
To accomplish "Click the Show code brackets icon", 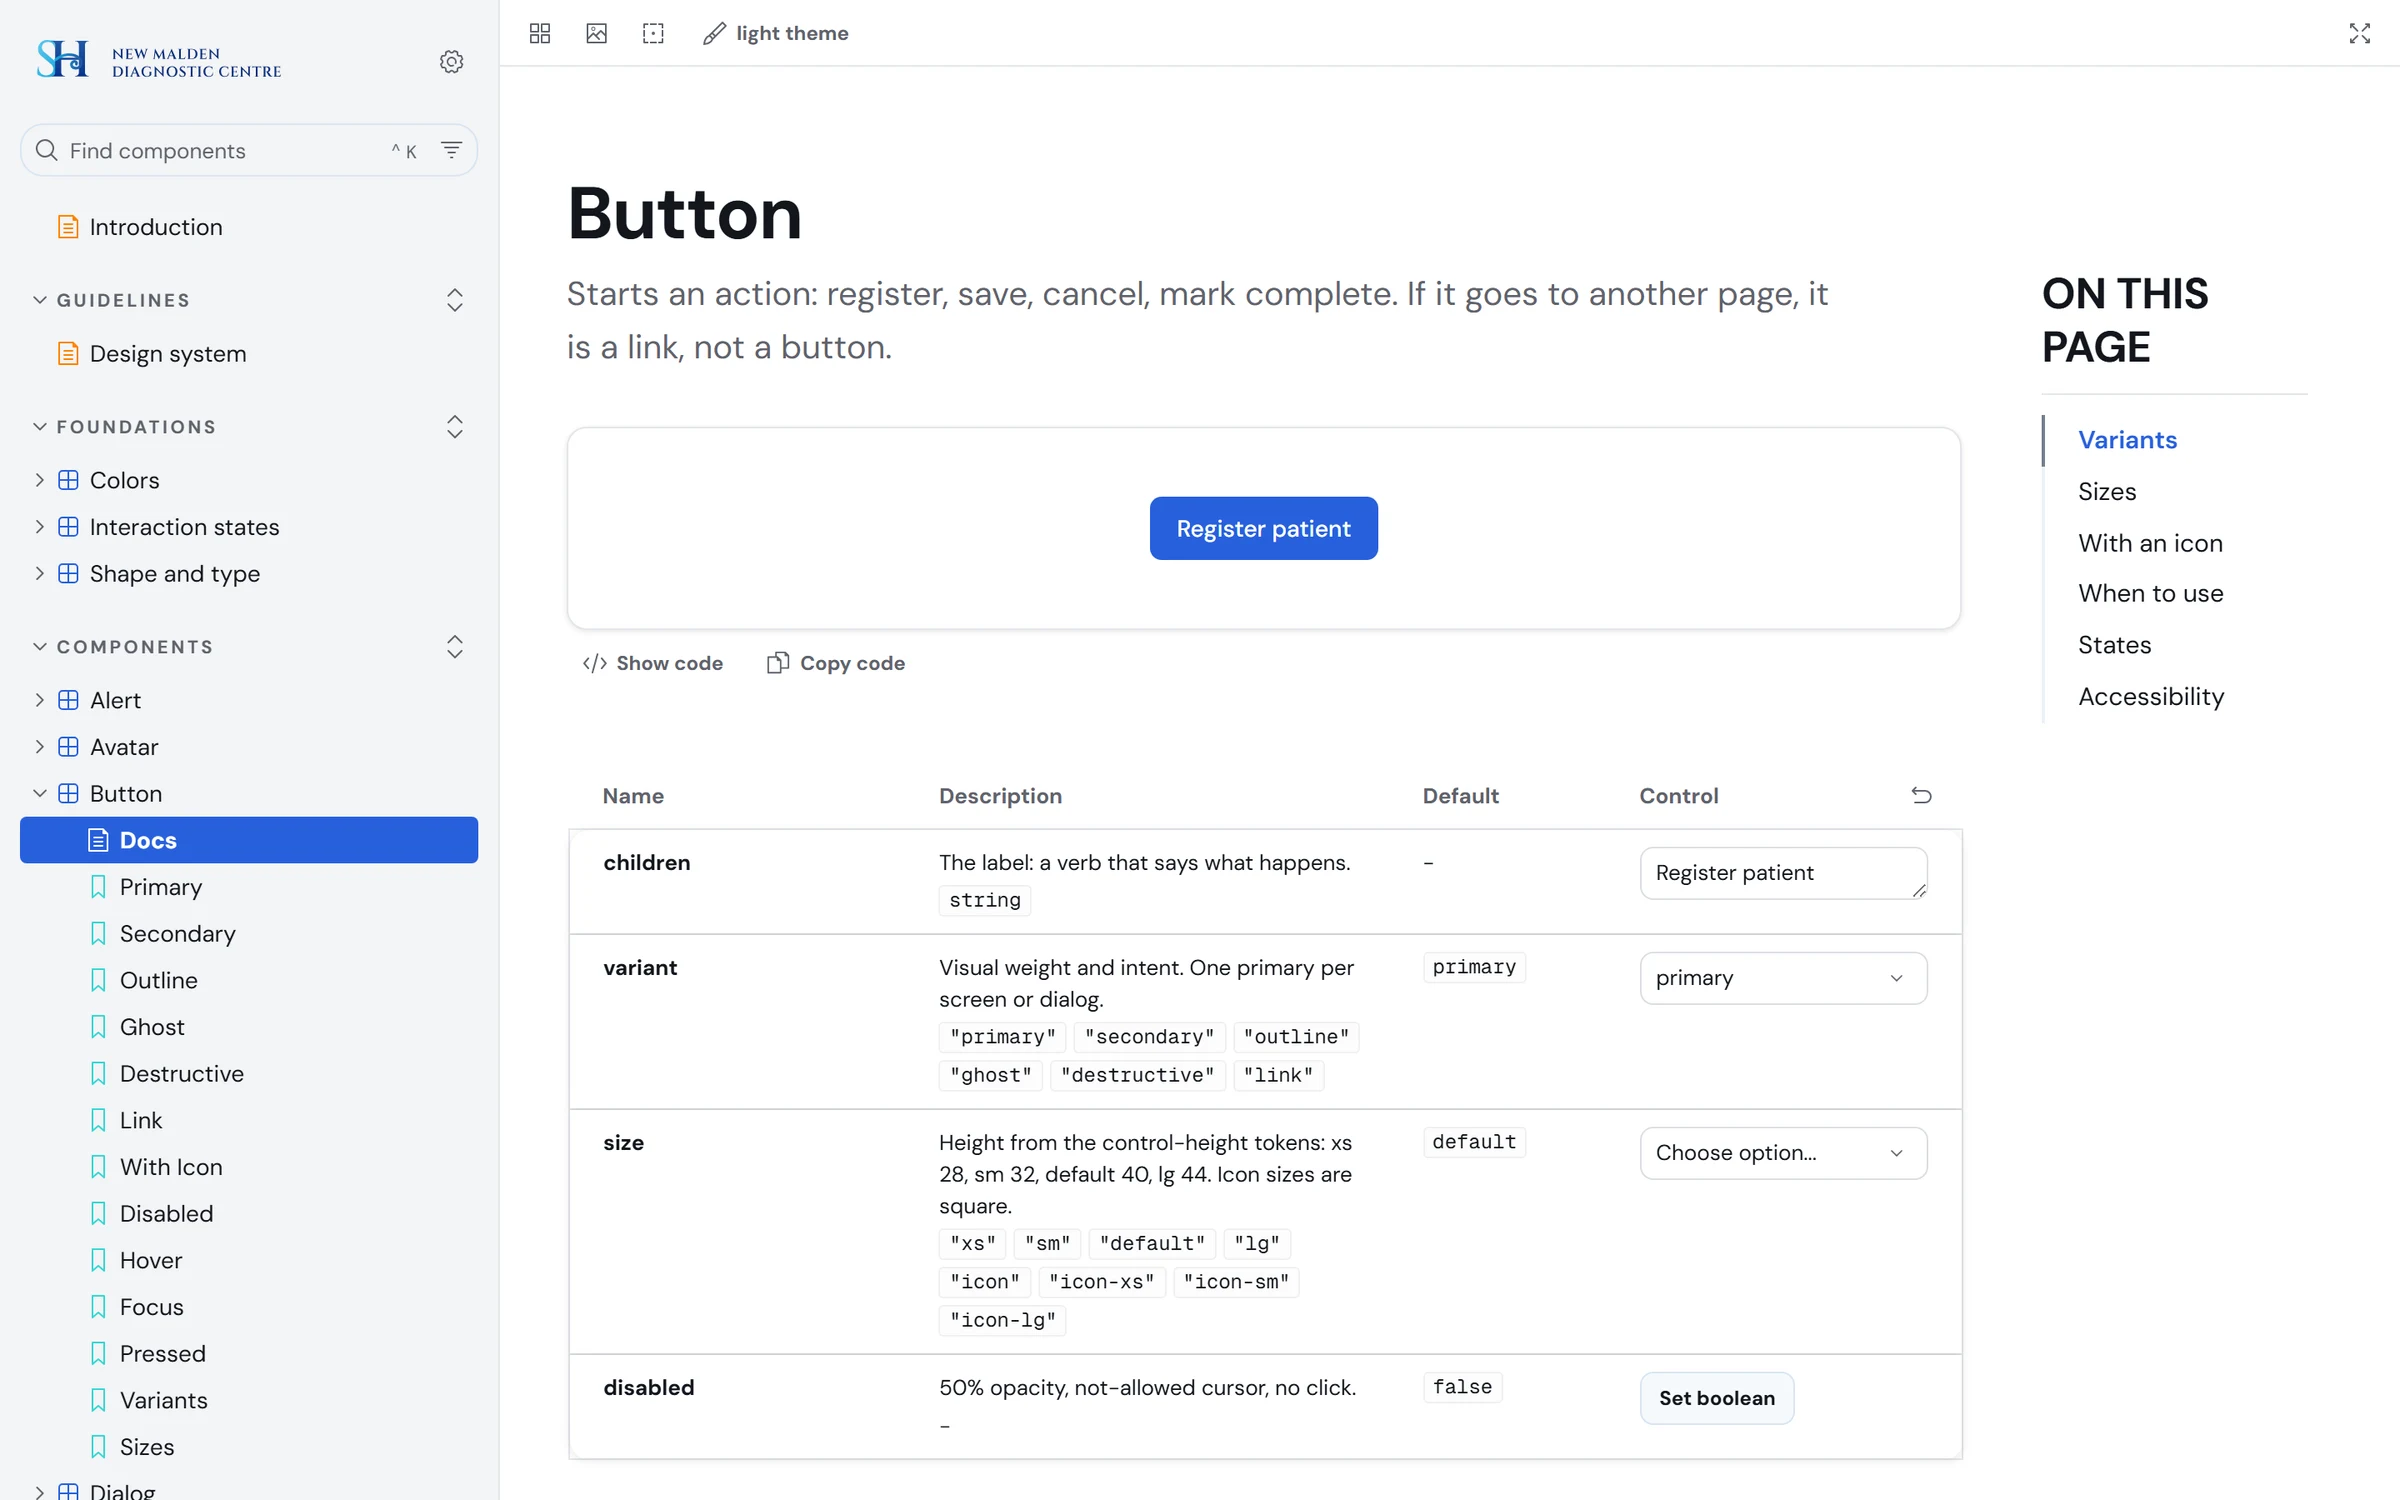I will pos(595,663).
